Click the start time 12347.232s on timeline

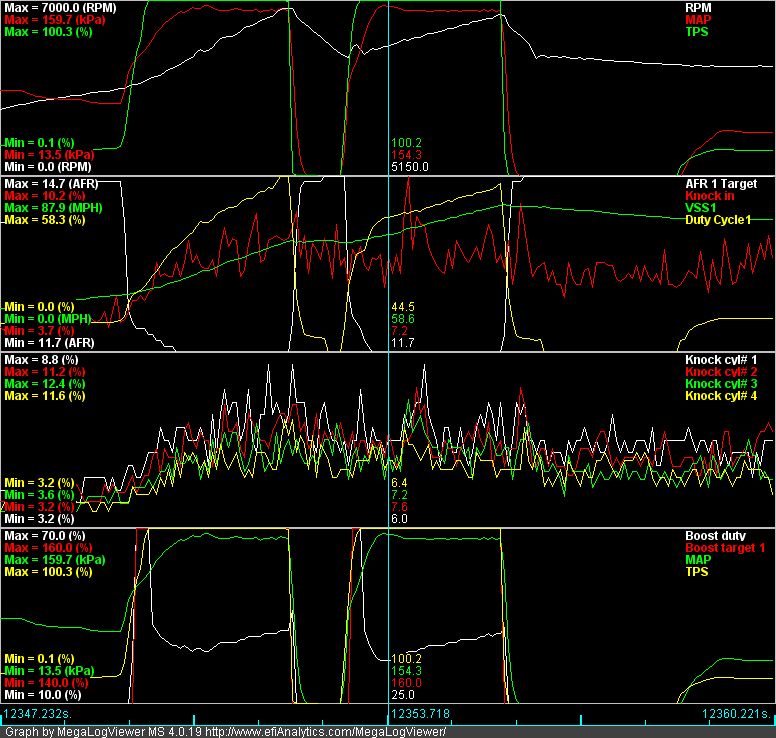pos(39,714)
